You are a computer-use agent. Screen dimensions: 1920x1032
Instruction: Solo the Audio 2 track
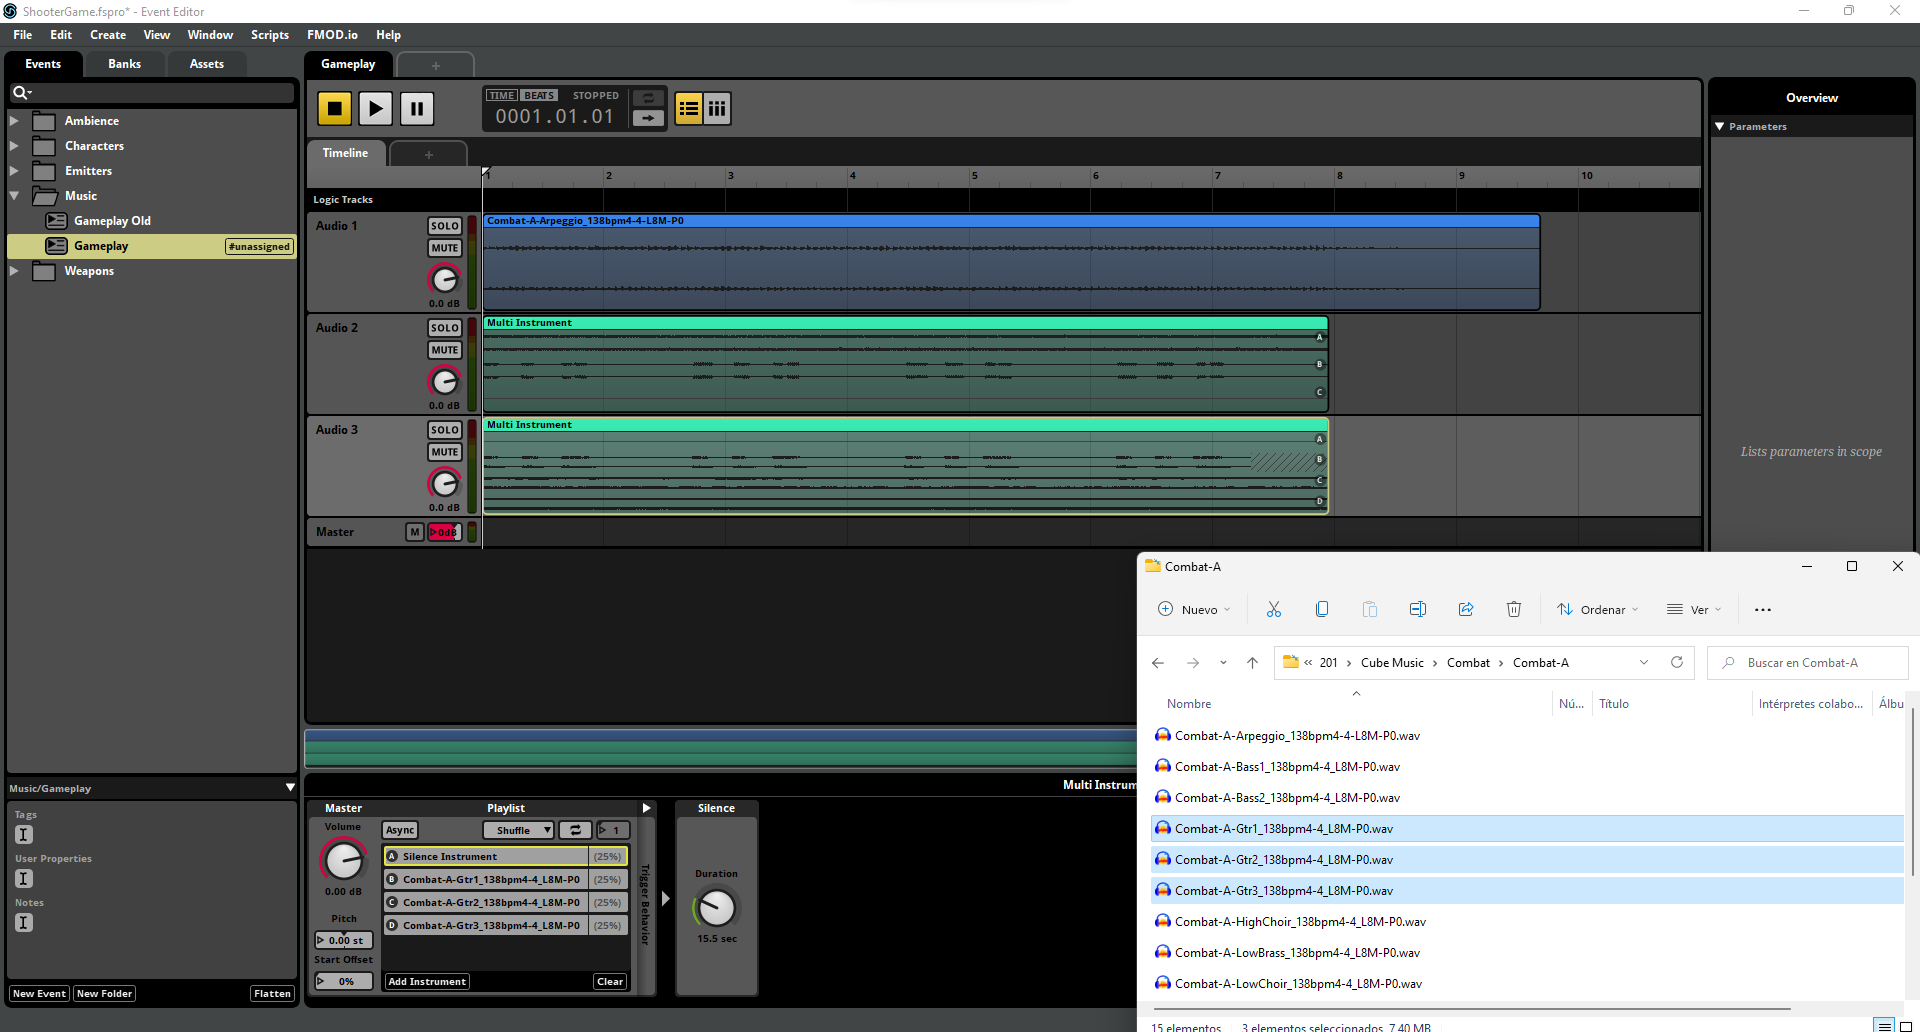pyautogui.click(x=445, y=328)
